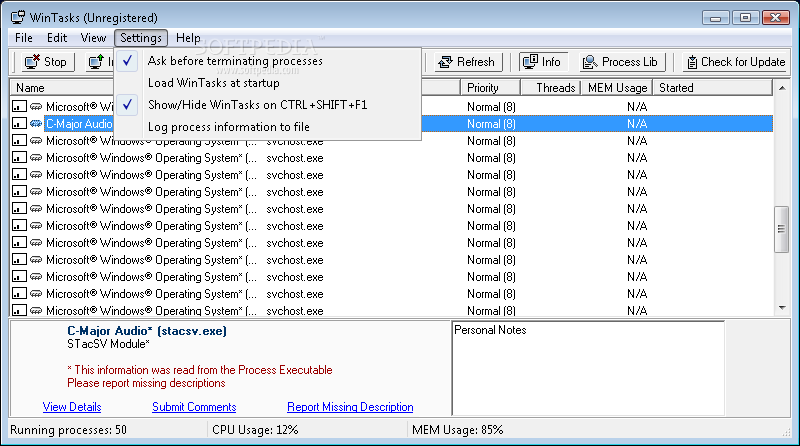This screenshot has height=446, width=800.
Task: Click the Normal (8) priority of C-Major Audio
Action: pos(491,123)
